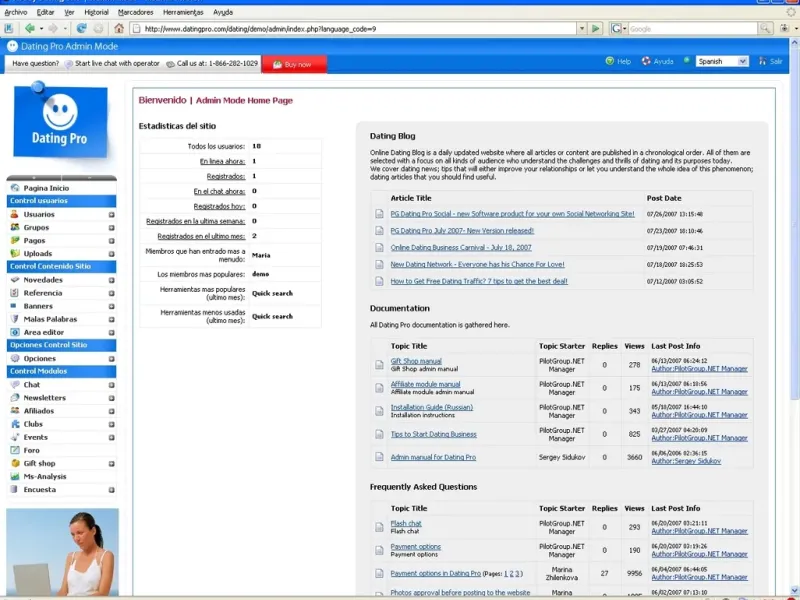800x600 pixels.
Task: Open the Flash chat FAQ topic
Action: pyautogui.click(x=406, y=523)
